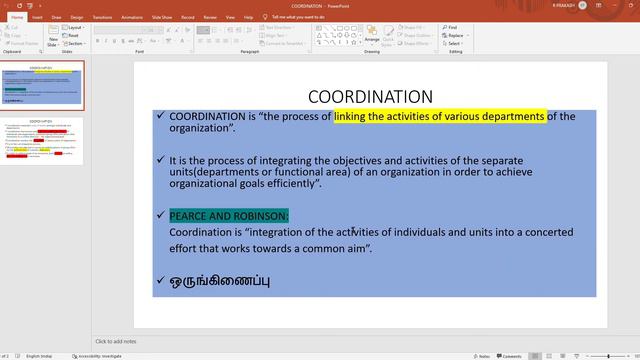Viewport: 640px width, 360px height.
Task: Switch to the Slide Show tab
Action: click(x=162, y=18)
